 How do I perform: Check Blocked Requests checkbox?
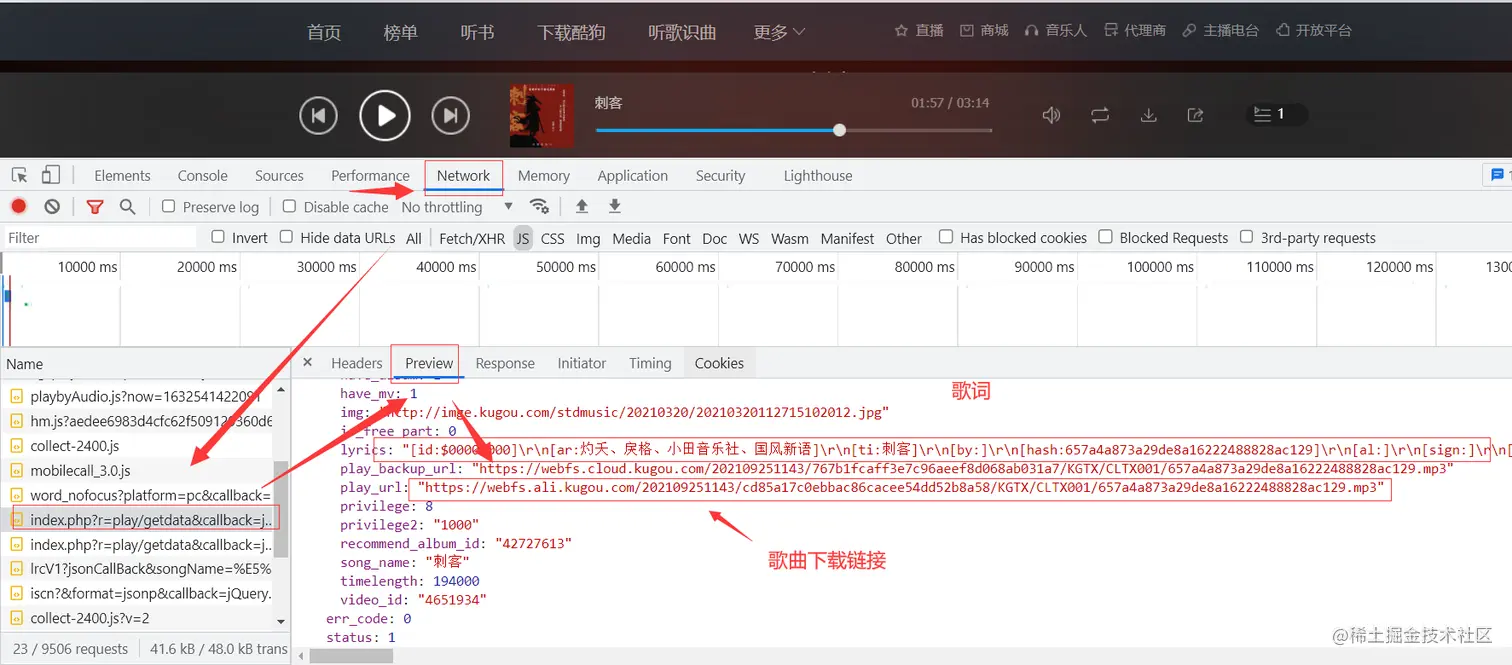pyautogui.click(x=1106, y=237)
